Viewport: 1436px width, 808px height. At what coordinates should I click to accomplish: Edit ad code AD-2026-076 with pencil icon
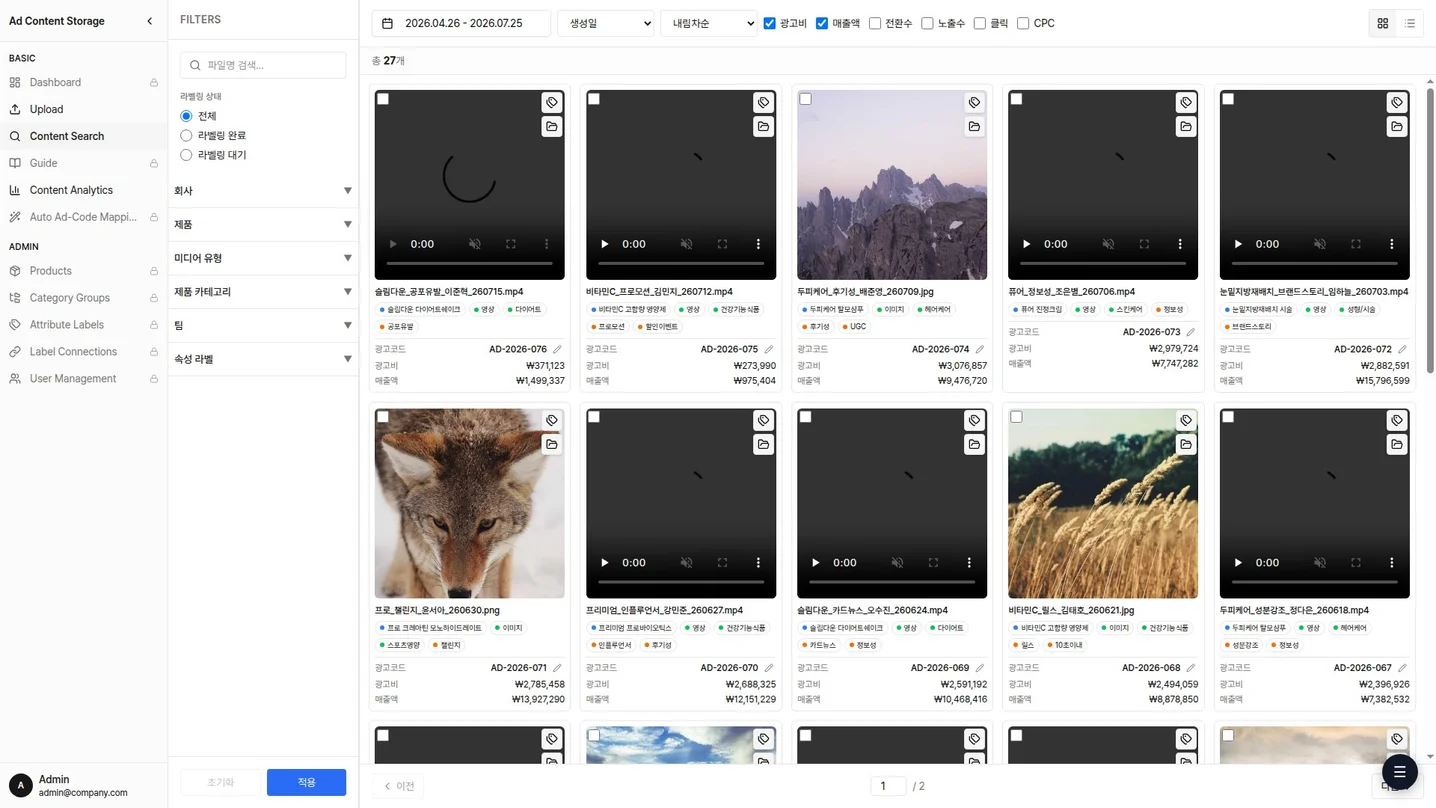click(x=557, y=349)
